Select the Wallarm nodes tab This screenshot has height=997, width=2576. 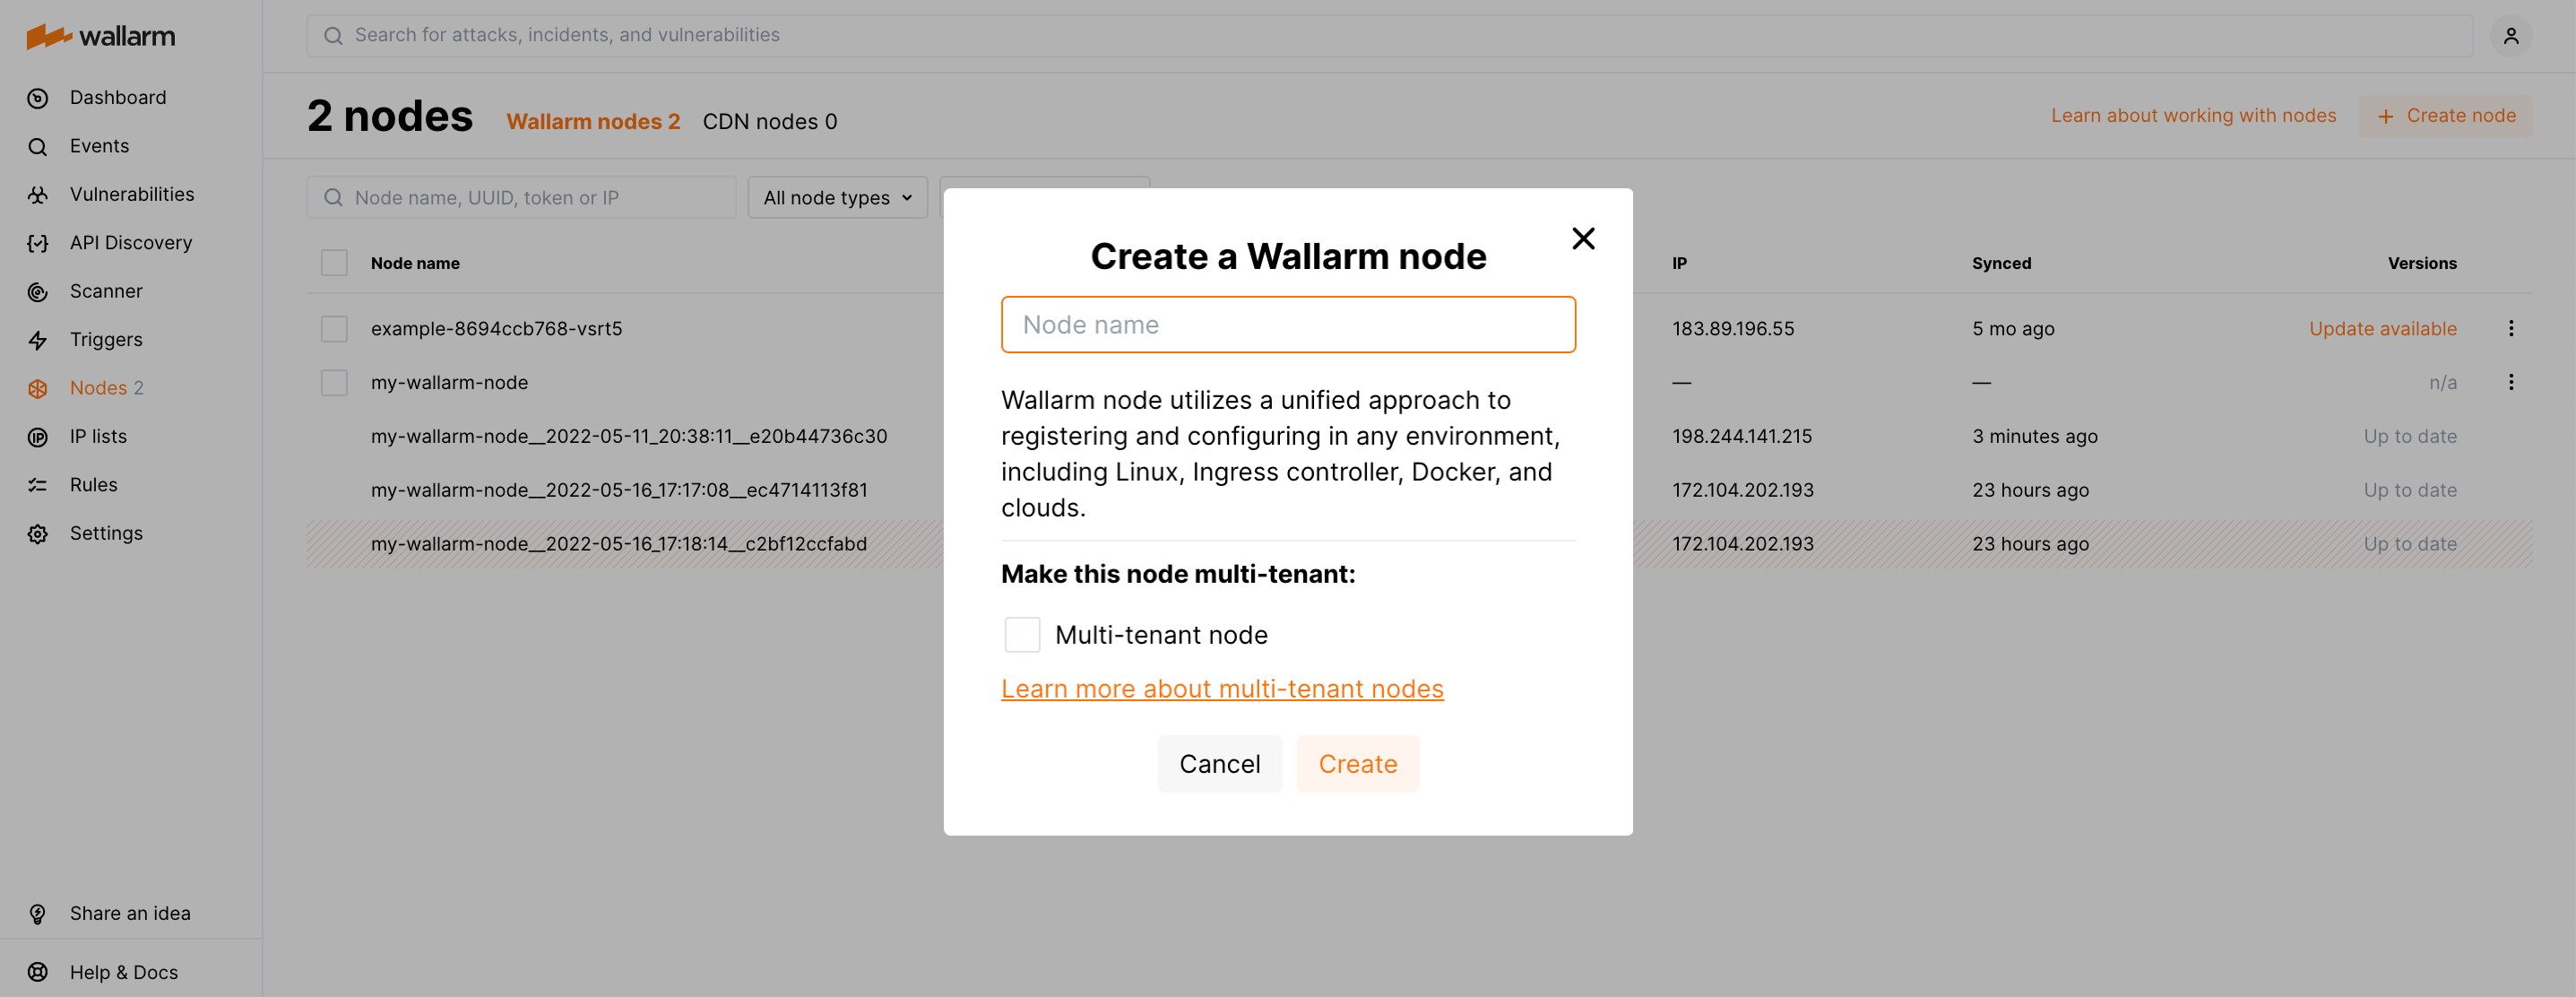pos(594,121)
